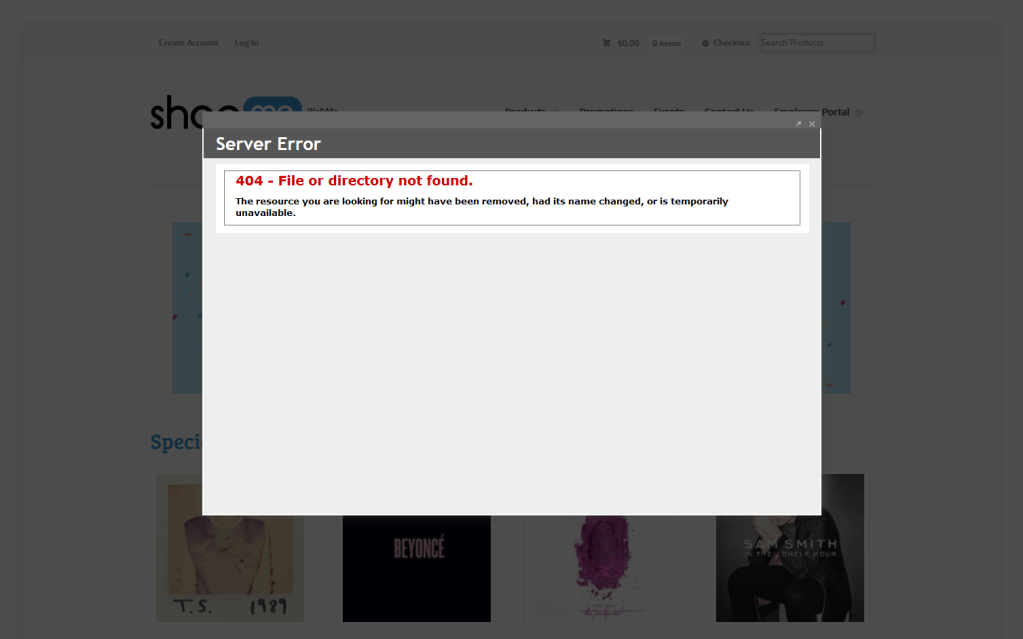Focus the Search Products field
The height and width of the screenshot is (639, 1023).
coord(817,43)
